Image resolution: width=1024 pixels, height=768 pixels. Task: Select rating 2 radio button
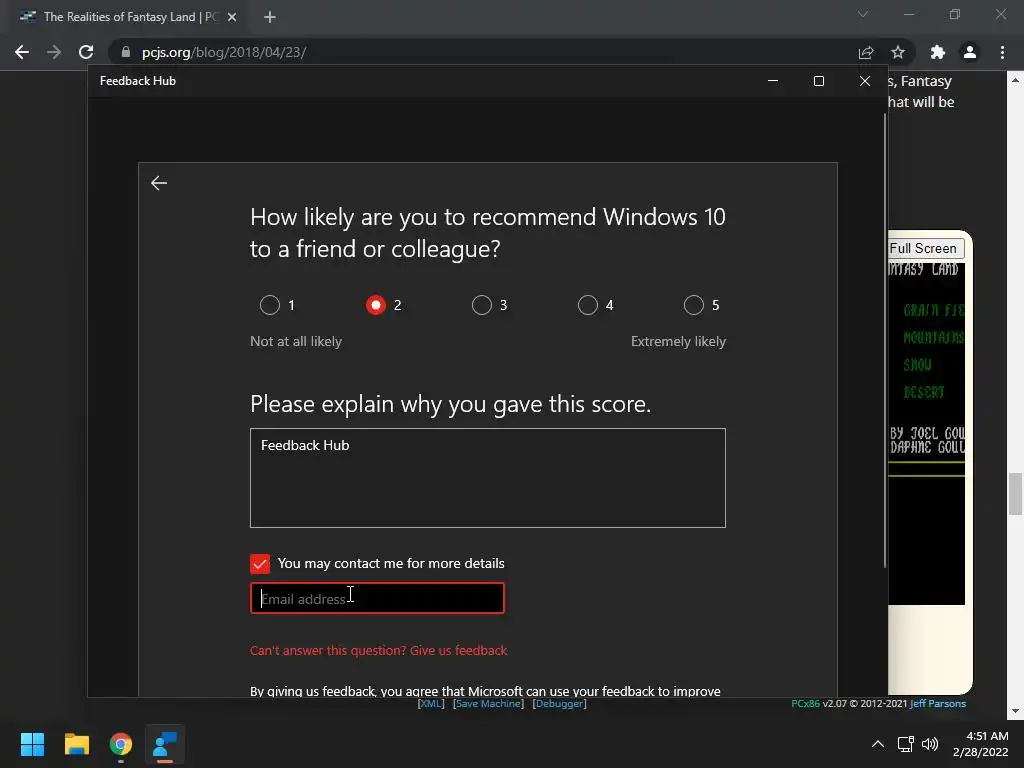point(376,305)
